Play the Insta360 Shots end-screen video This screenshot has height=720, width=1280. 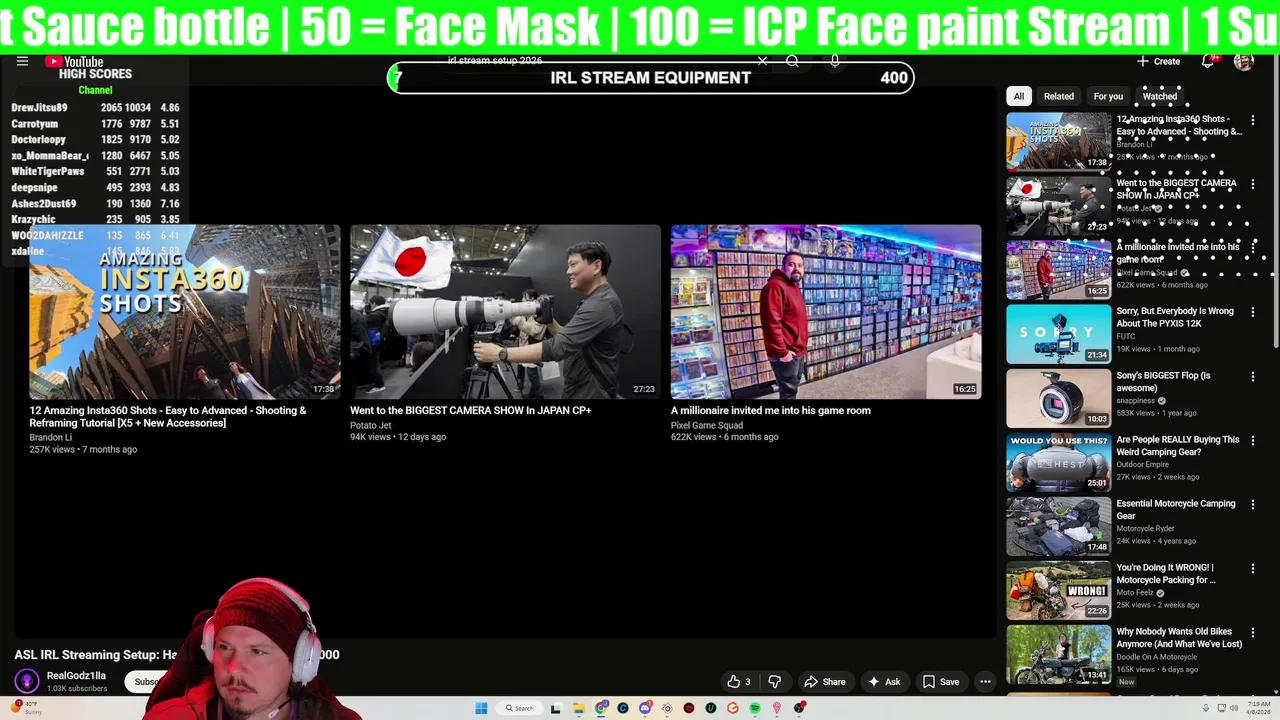click(x=185, y=311)
